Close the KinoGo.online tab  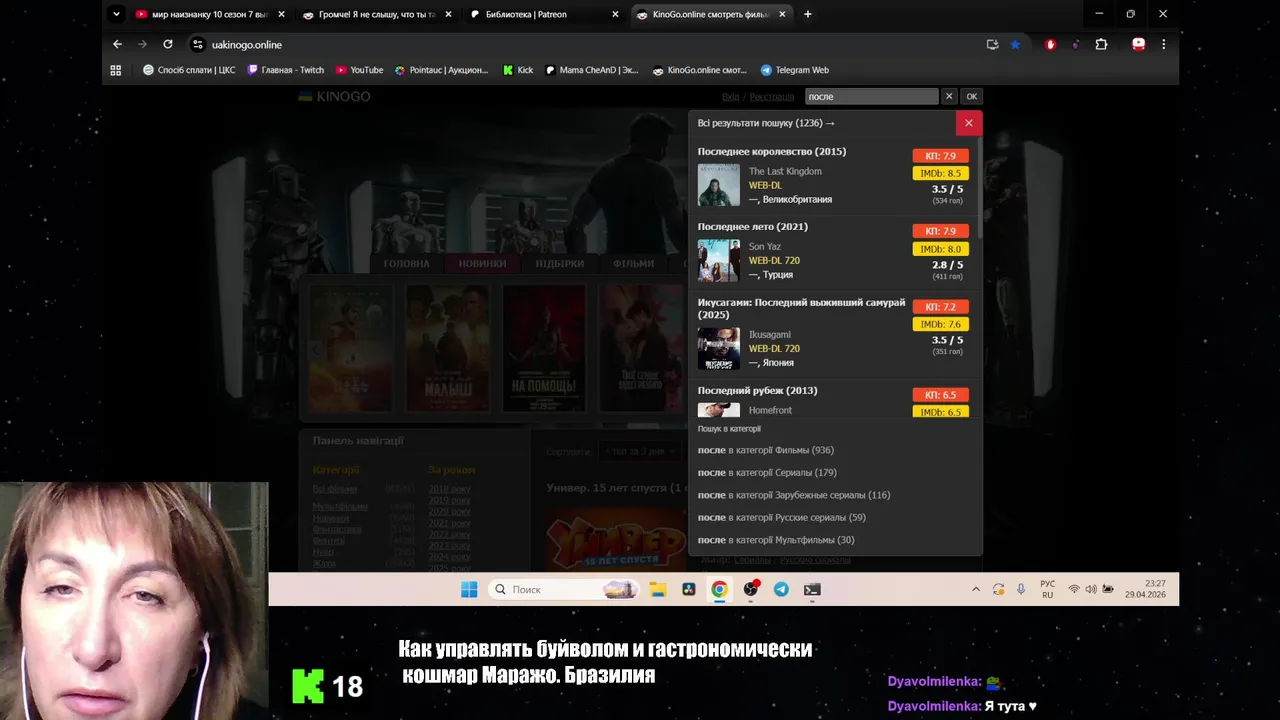[x=782, y=14]
